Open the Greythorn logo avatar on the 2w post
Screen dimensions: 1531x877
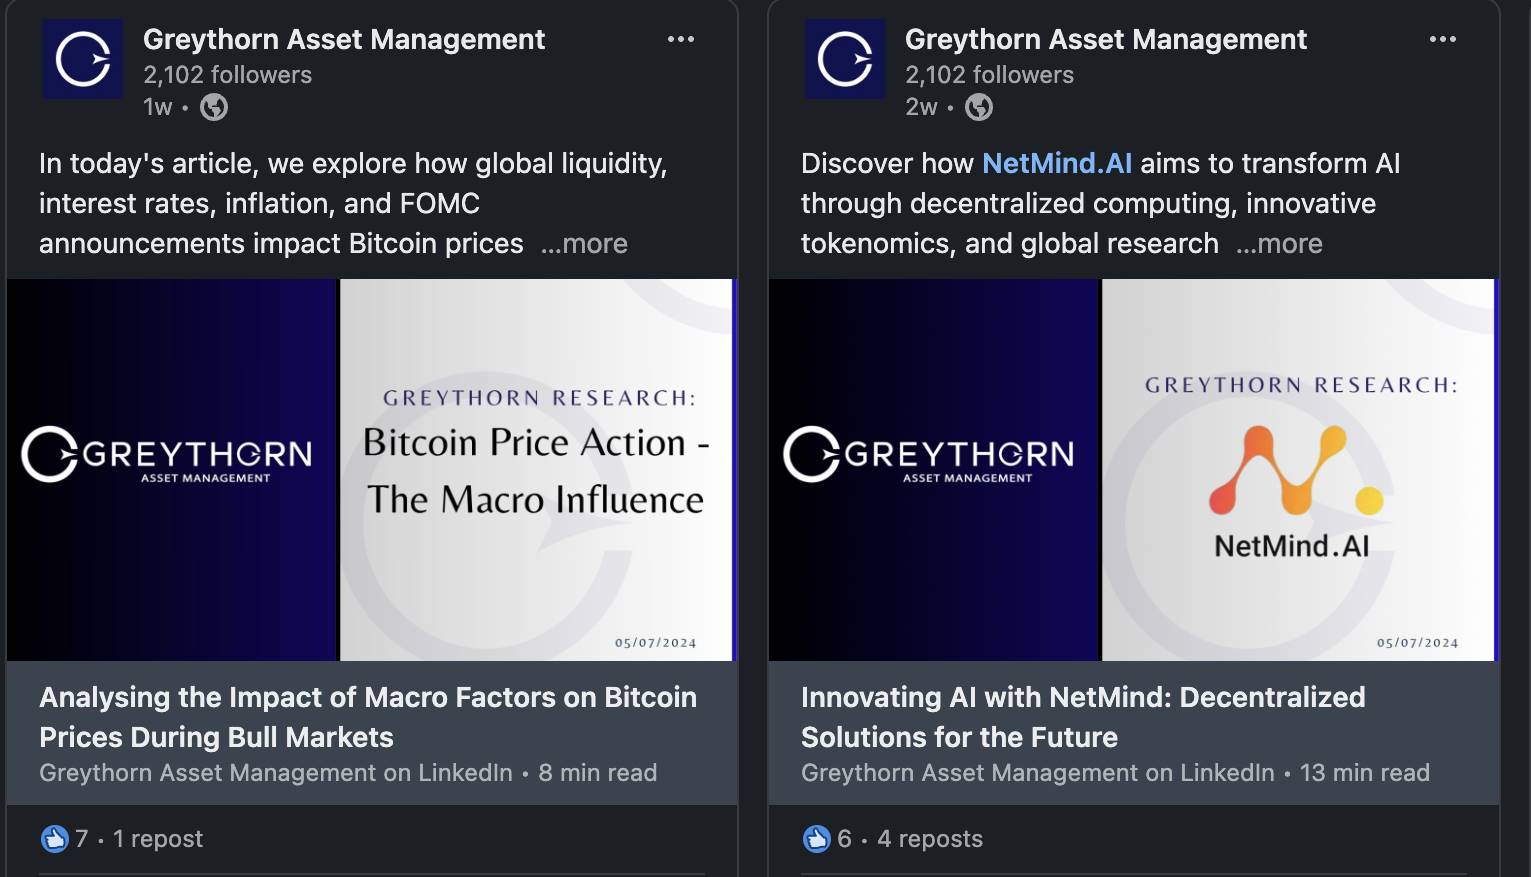[844, 59]
